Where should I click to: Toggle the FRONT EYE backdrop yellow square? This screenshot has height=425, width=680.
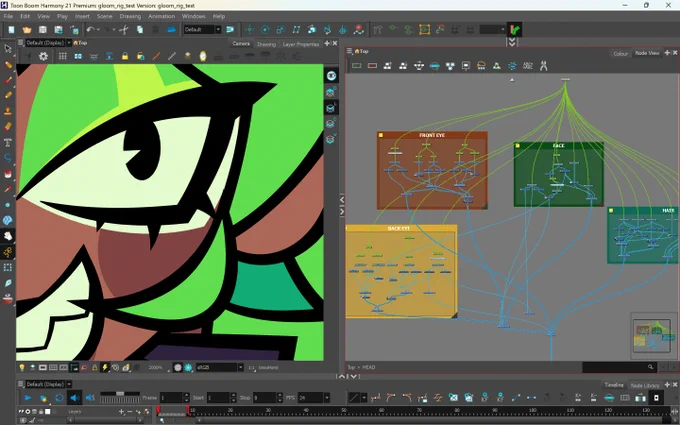381,135
